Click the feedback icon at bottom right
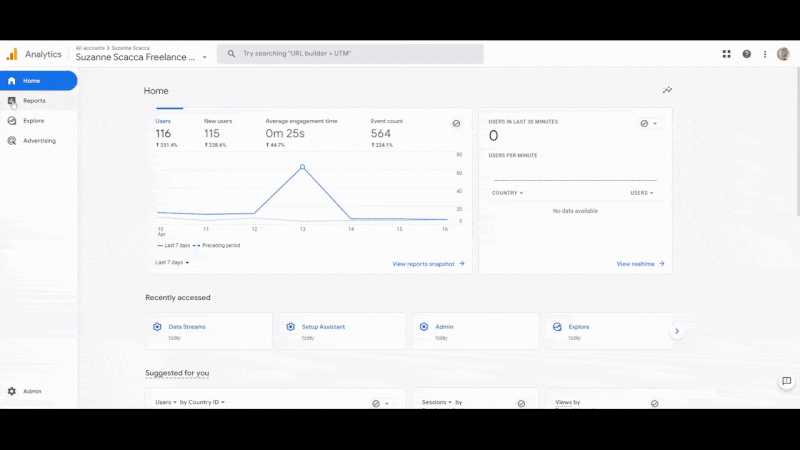The height and width of the screenshot is (450, 800). point(787,381)
